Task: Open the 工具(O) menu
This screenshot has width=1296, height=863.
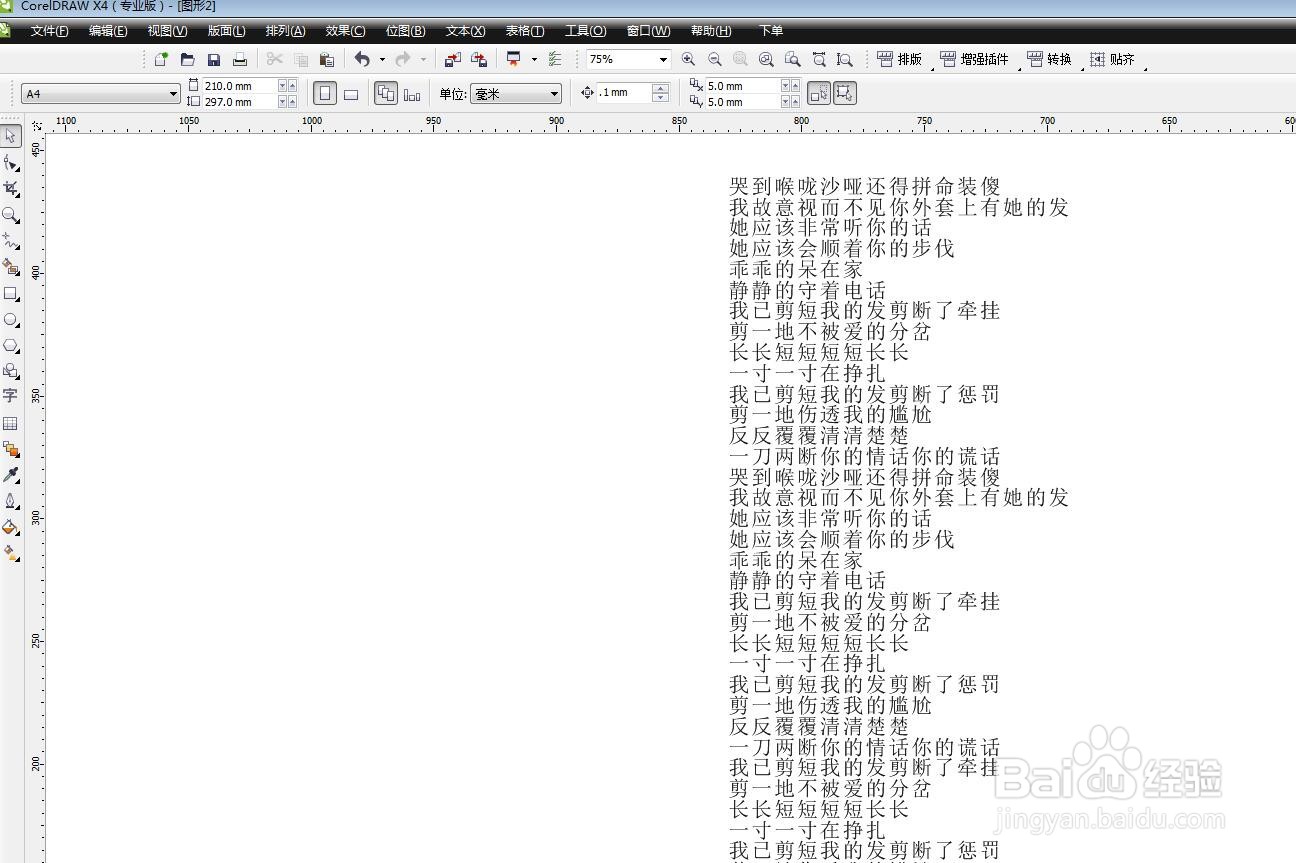Action: pos(585,31)
